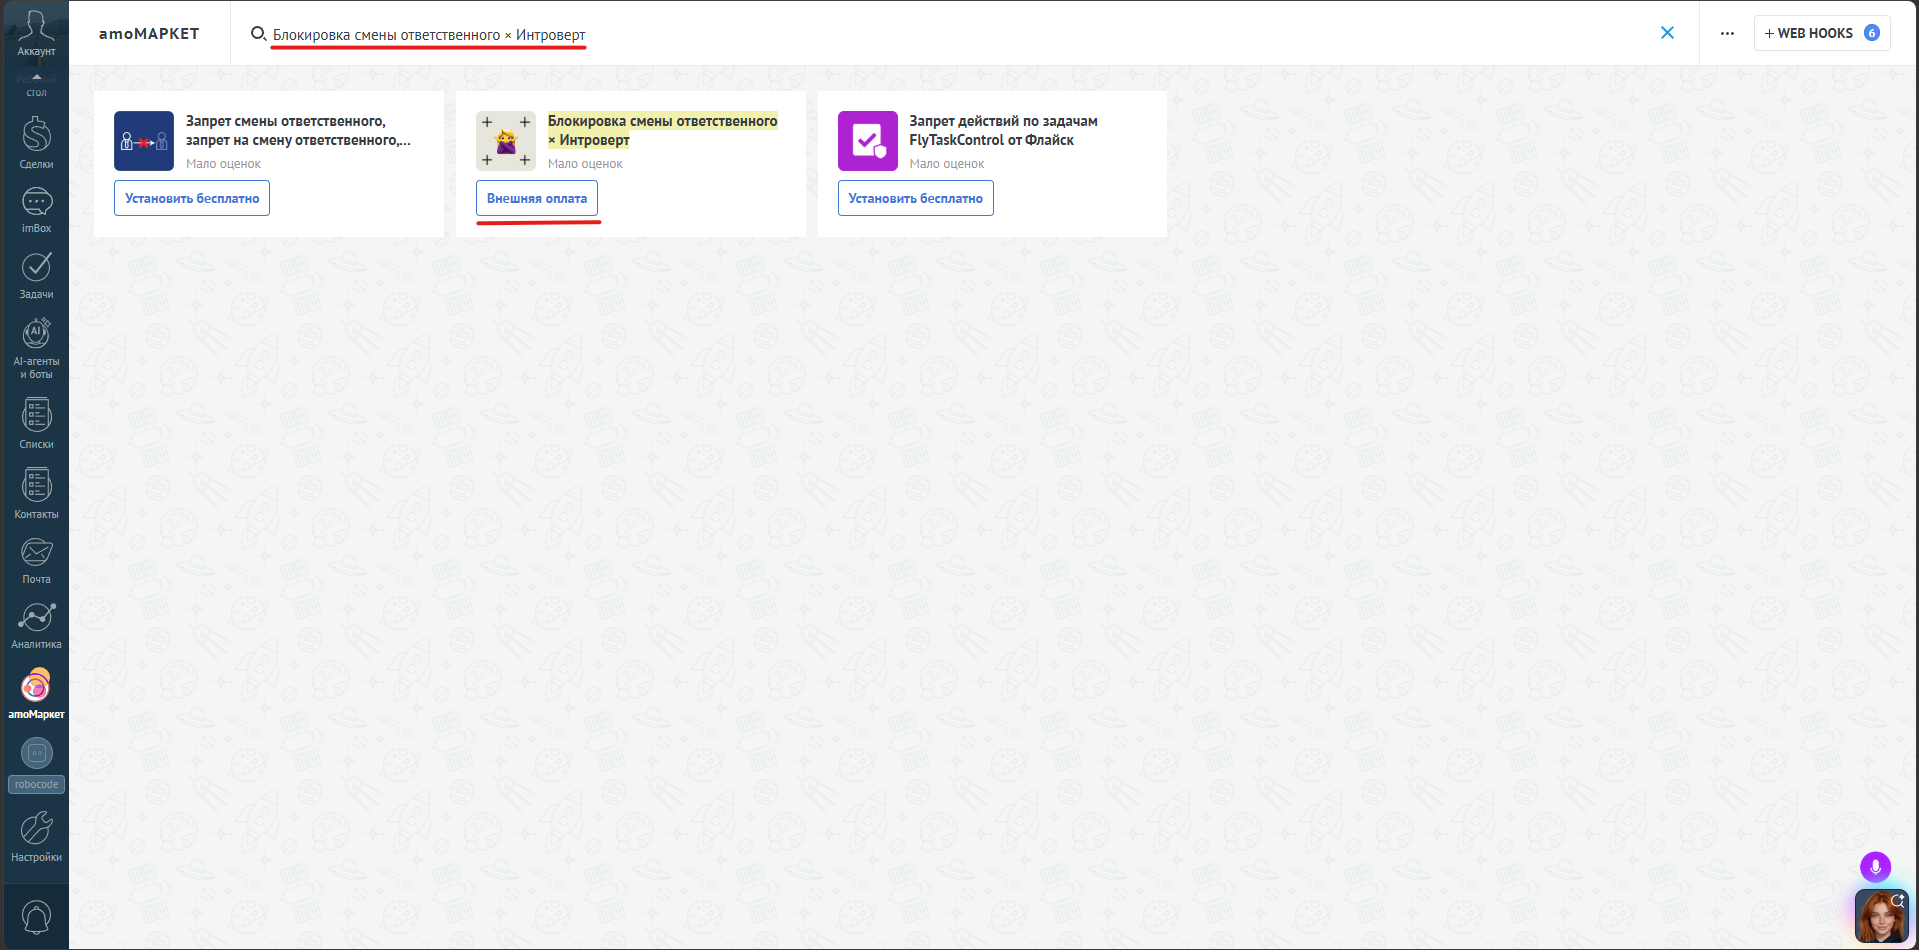Open the Контакты section
Screen dimensions: 1919x950
(x=36, y=493)
